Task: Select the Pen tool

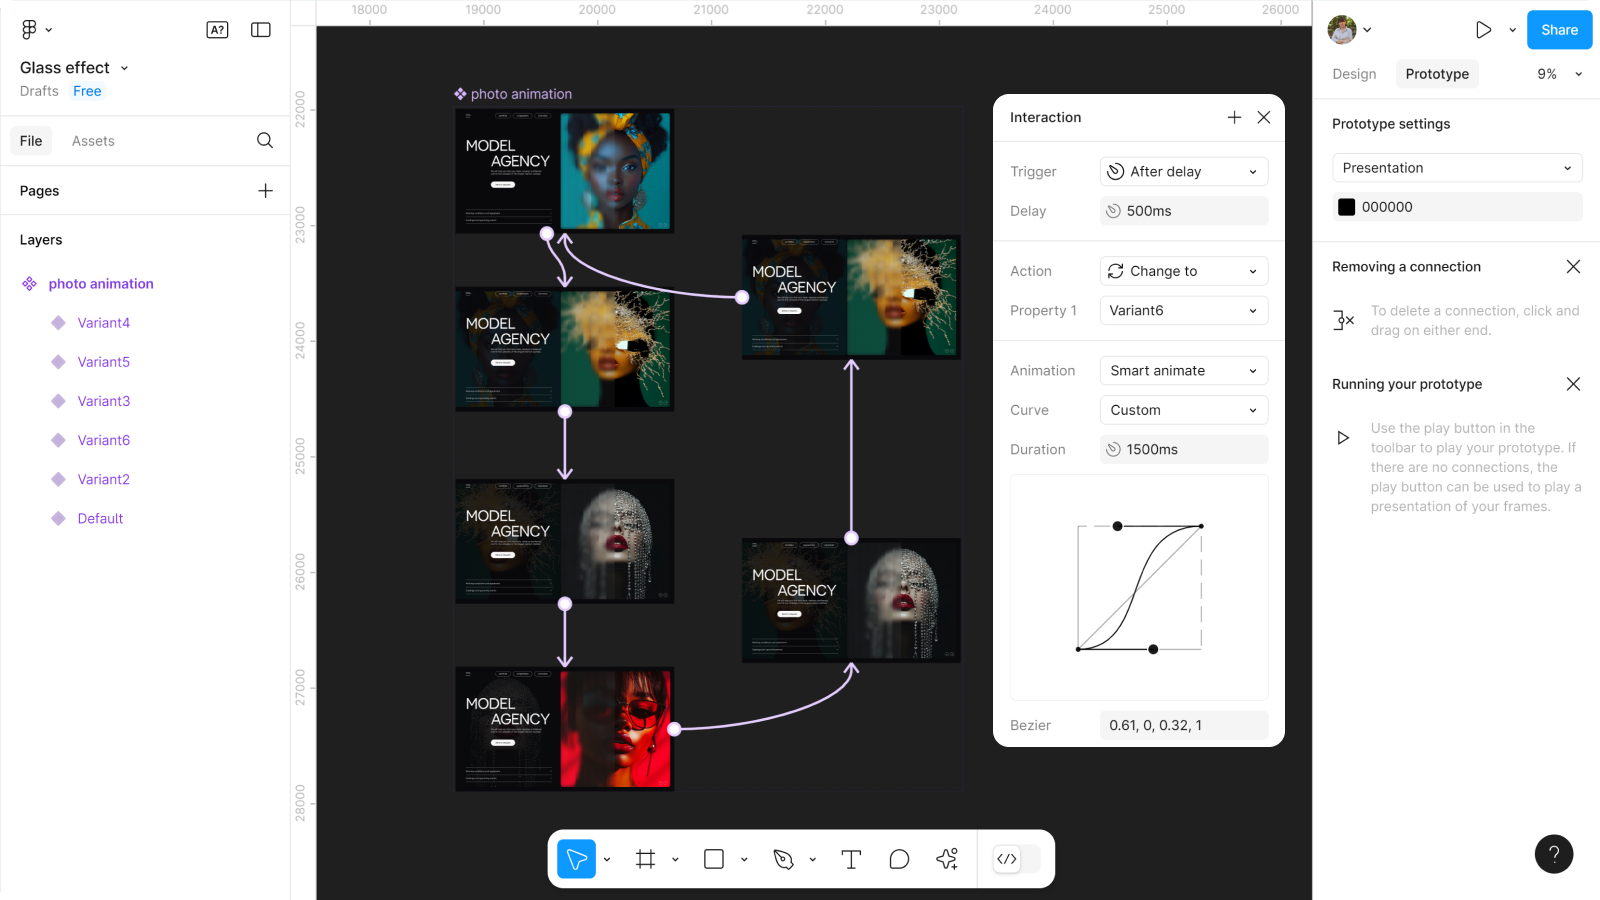Action: [x=783, y=859]
